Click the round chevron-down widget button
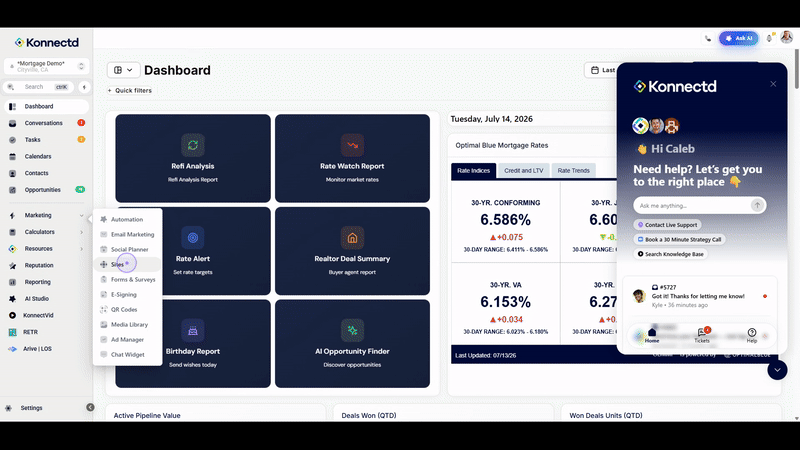 pos(777,370)
